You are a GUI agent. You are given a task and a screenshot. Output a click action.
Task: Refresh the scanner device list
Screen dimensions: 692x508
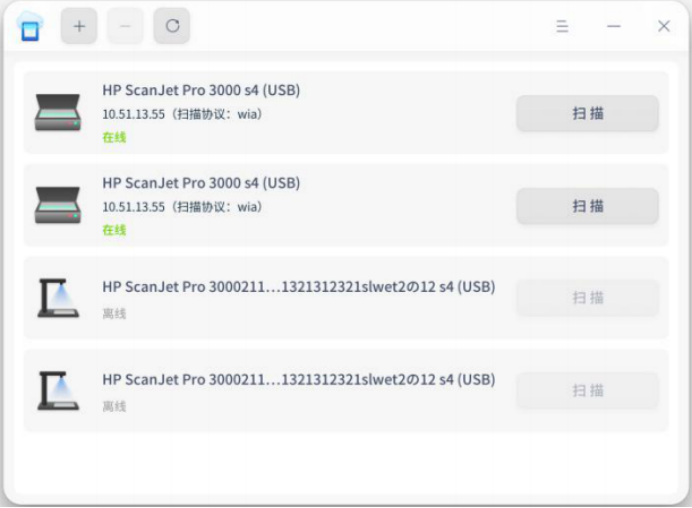click(x=172, y=26)
